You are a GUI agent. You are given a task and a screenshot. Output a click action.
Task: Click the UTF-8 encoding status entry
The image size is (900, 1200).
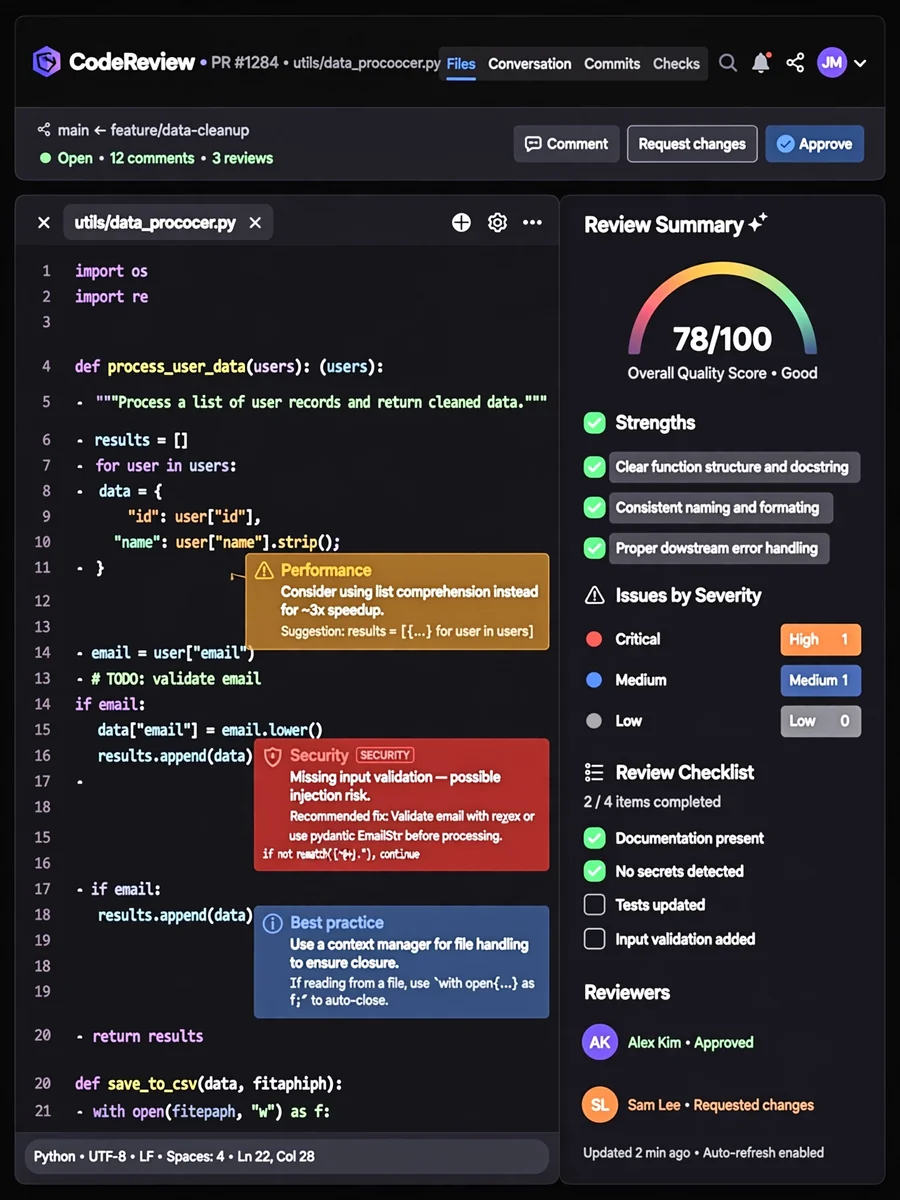click(106, 1156)
